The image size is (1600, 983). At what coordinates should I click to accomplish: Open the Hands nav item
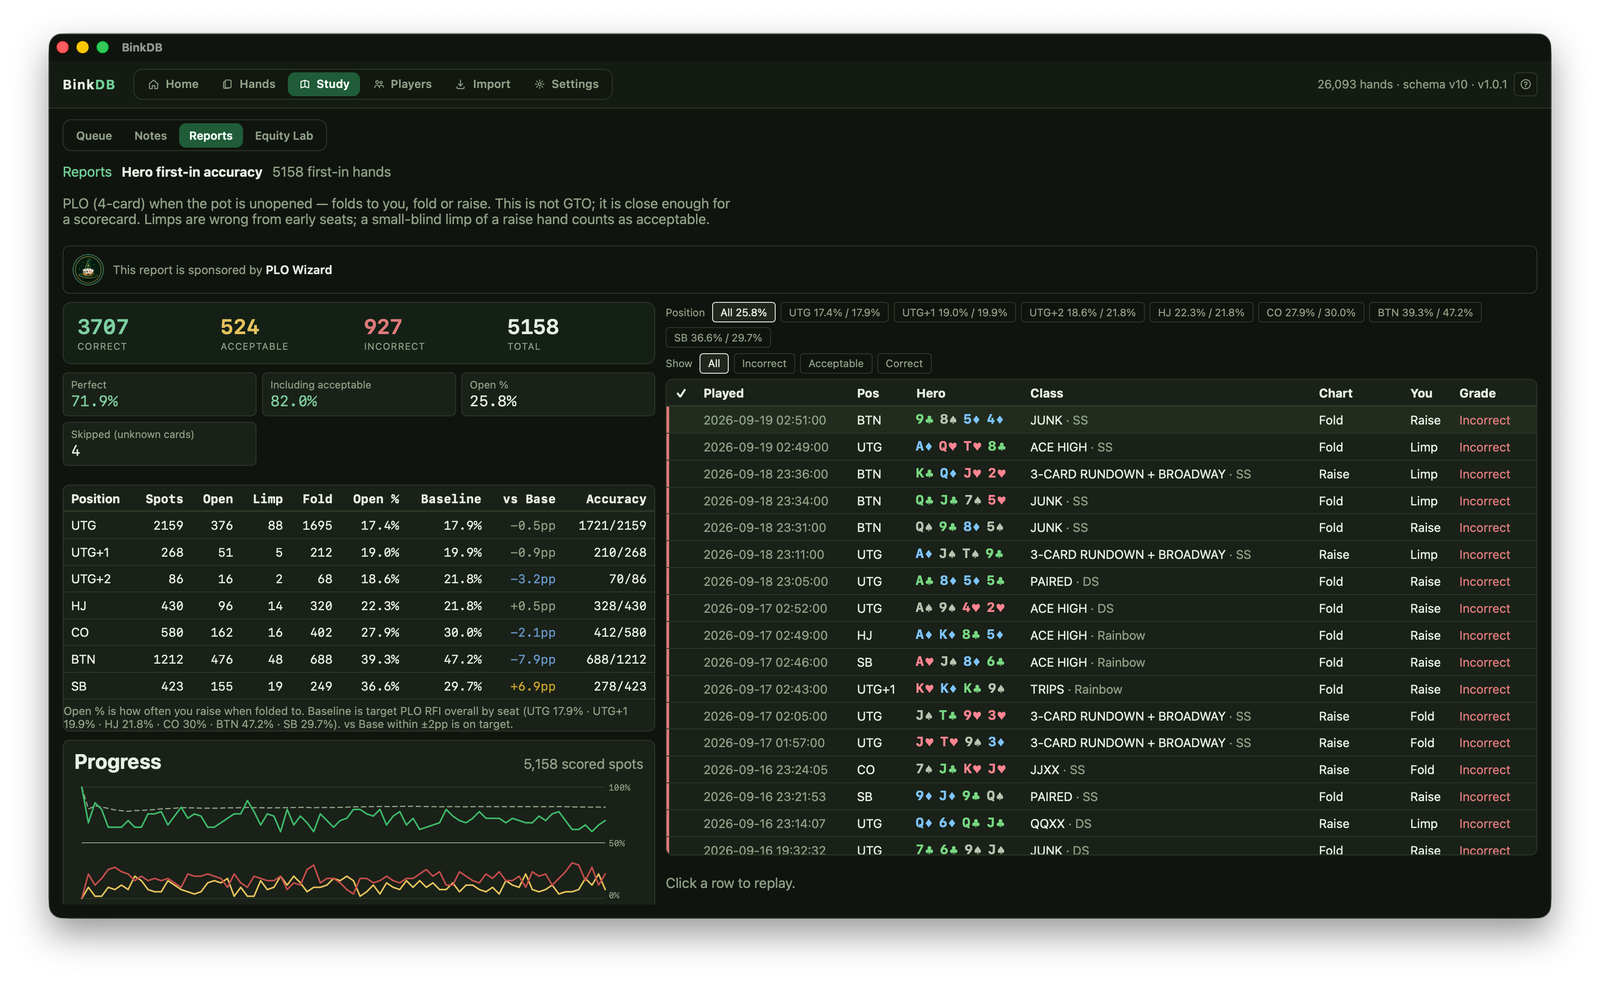point(249,84)
